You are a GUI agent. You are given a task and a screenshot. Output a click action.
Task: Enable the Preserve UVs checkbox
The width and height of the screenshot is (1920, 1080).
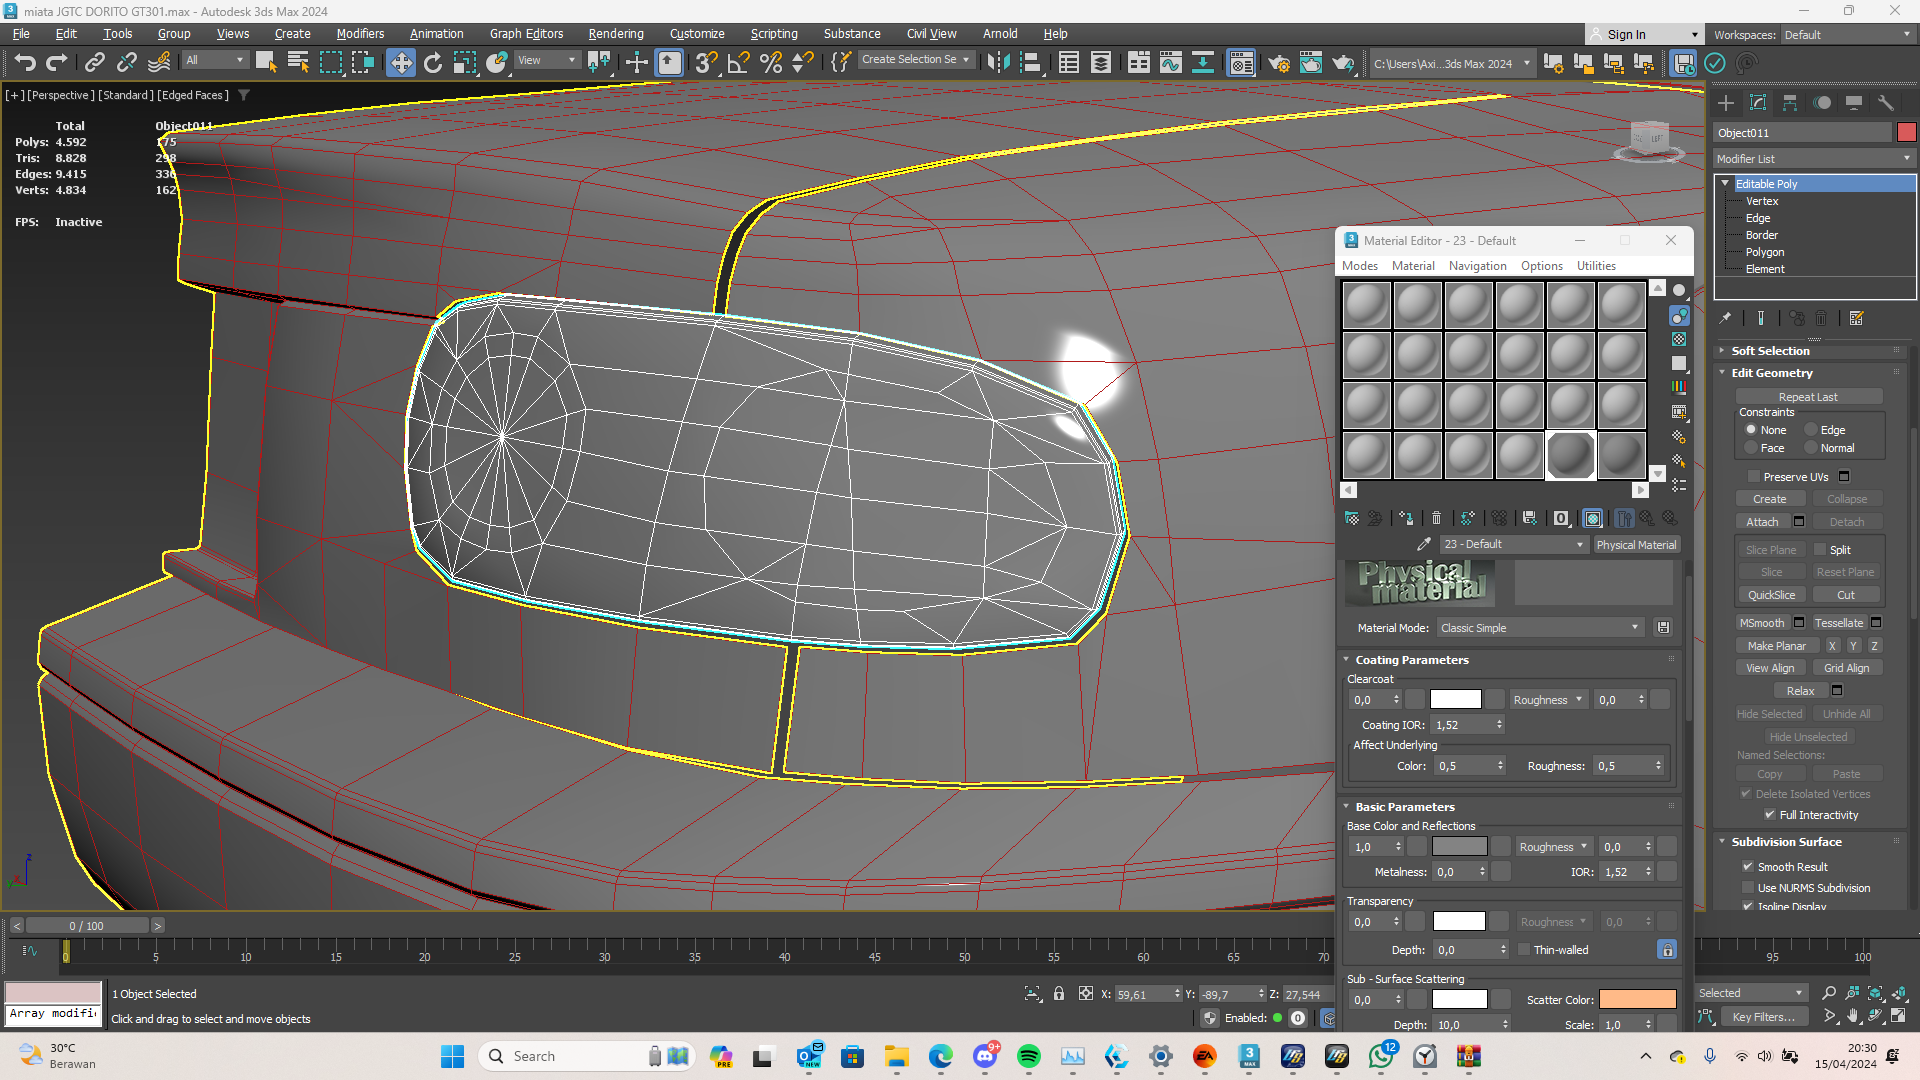[1753, 477]
